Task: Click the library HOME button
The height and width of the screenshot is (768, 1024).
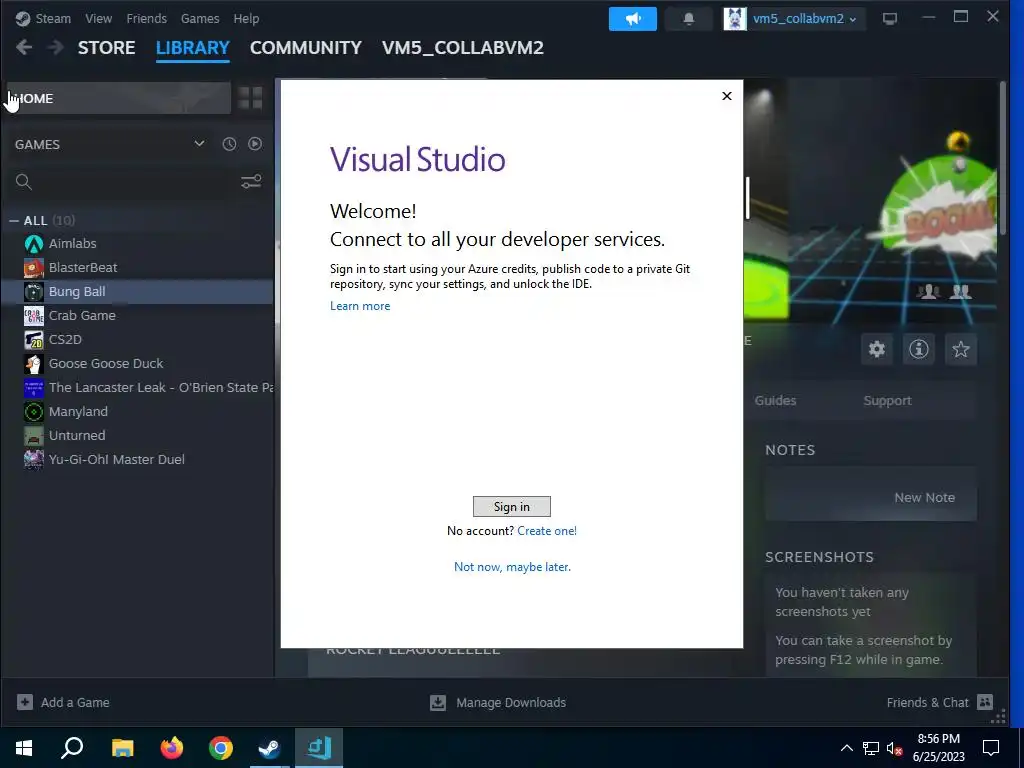Action: click(x=119, y=99)
